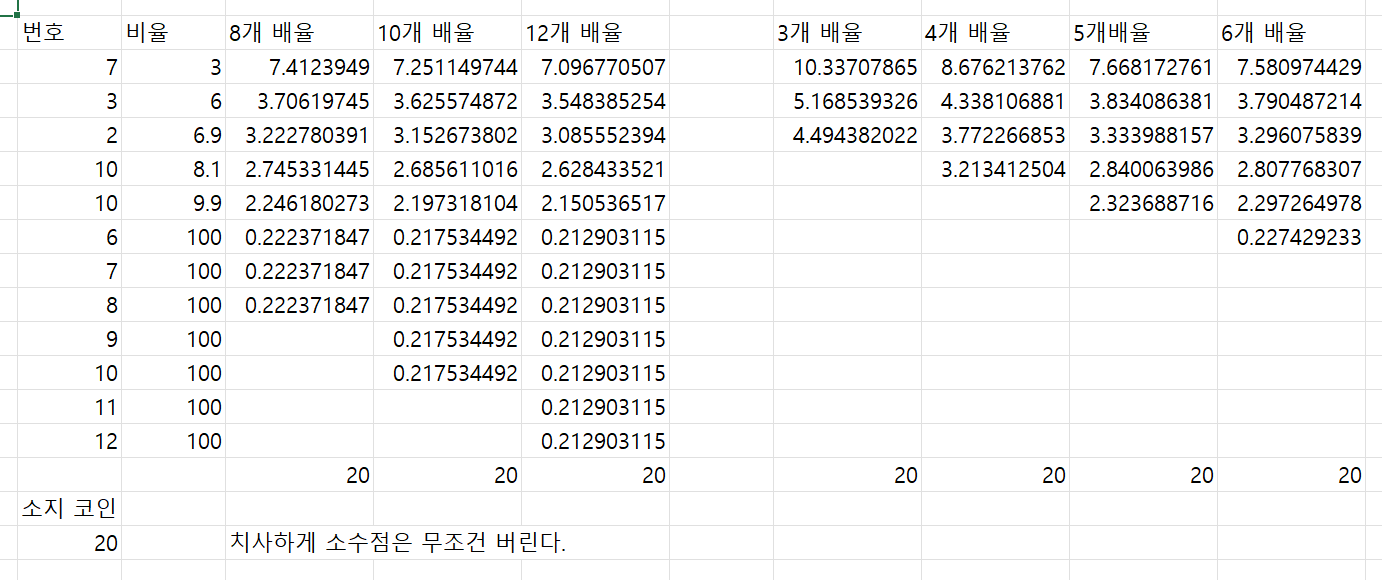Click cell containing 3.772266853
1382x580 pixels.
(x=996, y=136)
